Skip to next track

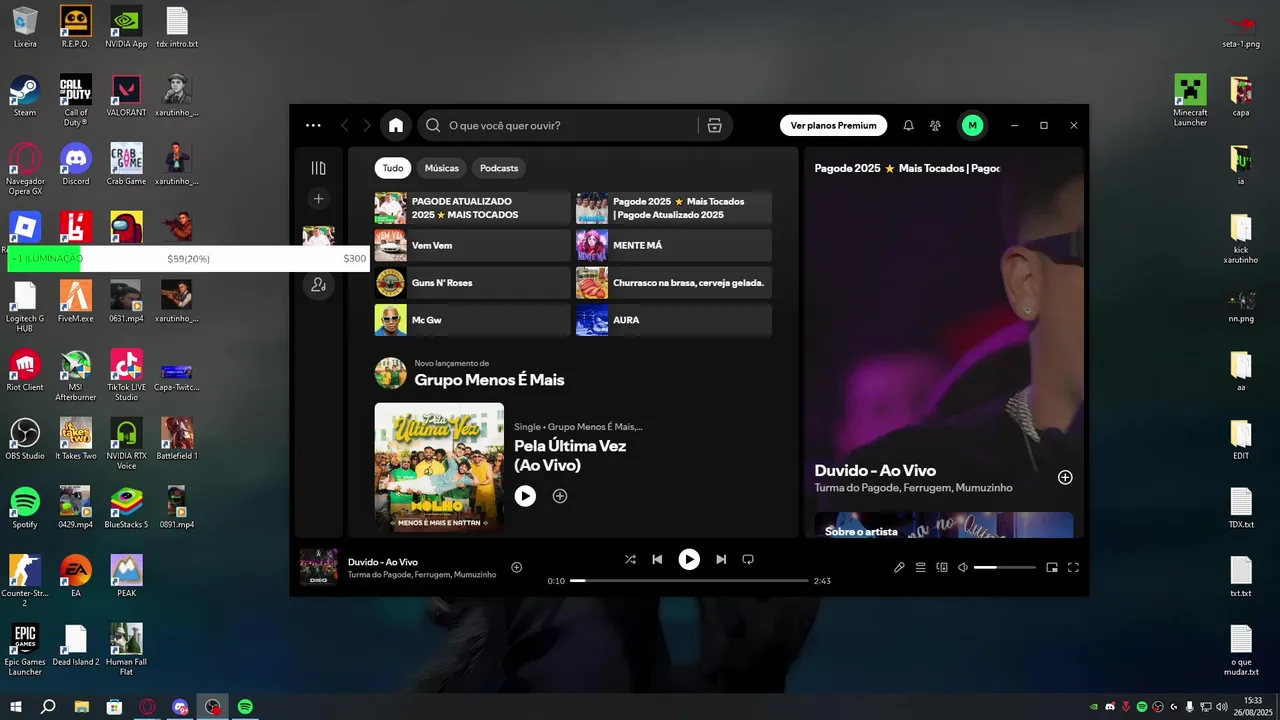point(721,559)
